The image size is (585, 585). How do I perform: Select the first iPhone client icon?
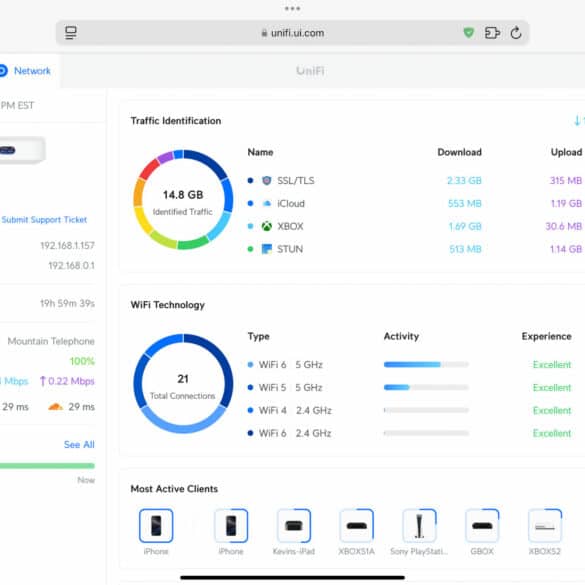[x=156, y=526]
